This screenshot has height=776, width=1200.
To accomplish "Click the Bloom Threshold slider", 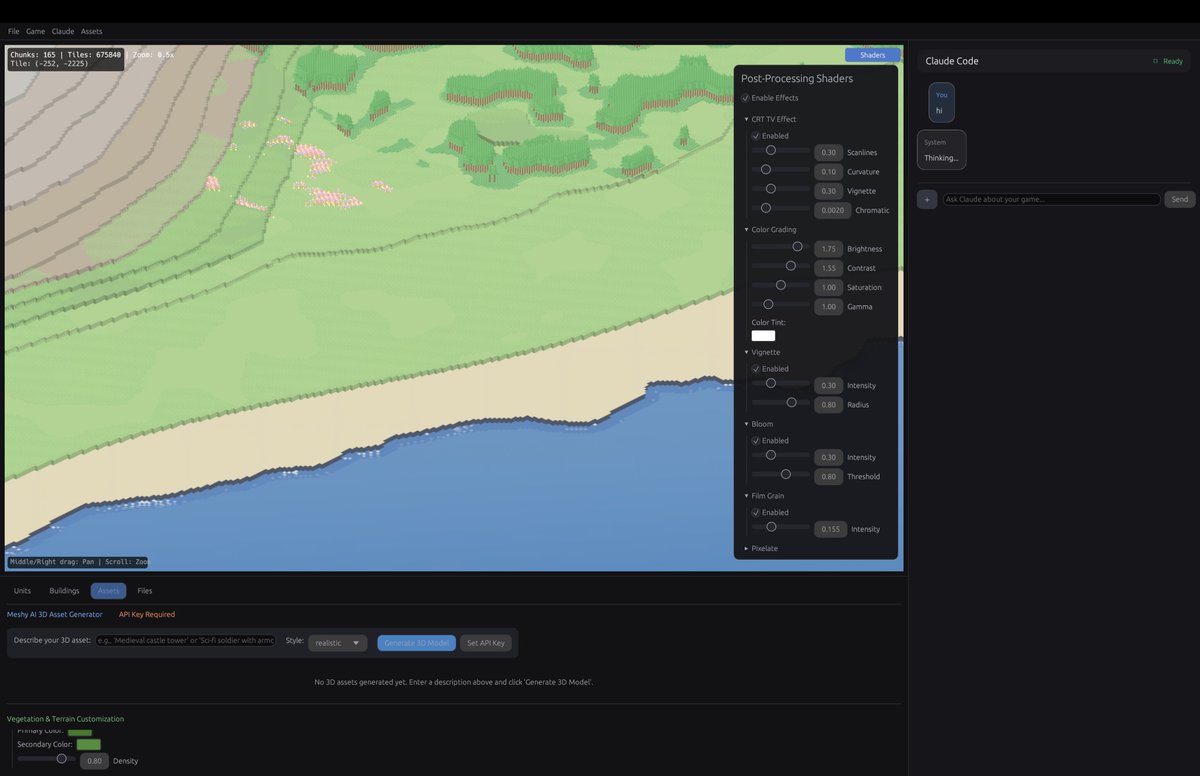I will coord(781,474).
